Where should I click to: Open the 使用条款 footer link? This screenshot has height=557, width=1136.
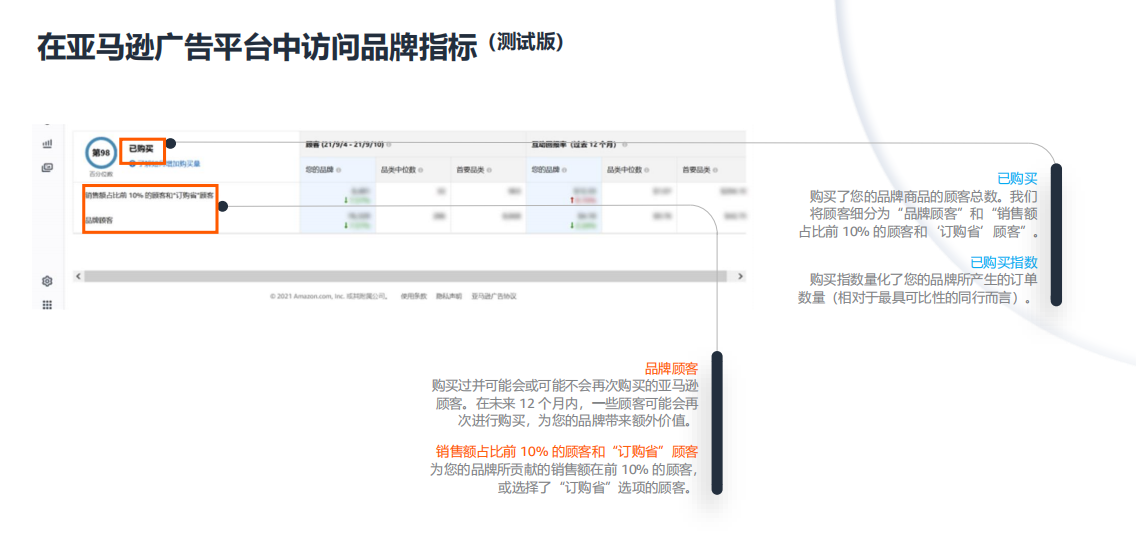pos(414,296)
